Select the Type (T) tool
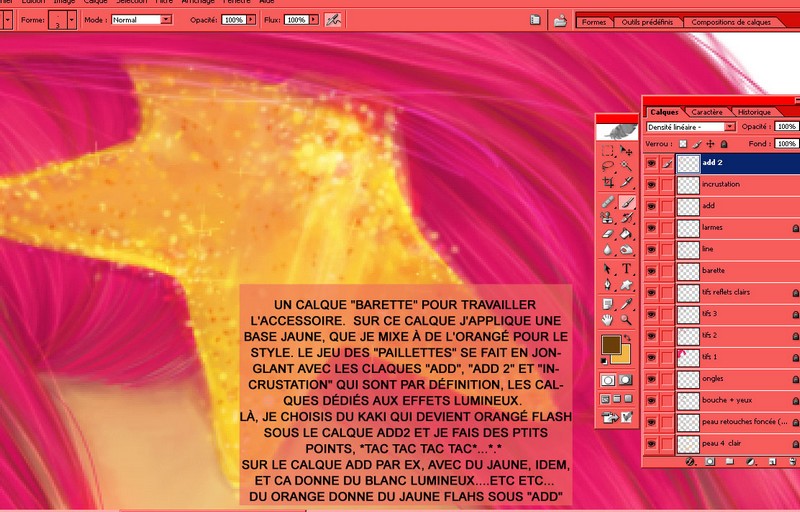 [627, 269]
